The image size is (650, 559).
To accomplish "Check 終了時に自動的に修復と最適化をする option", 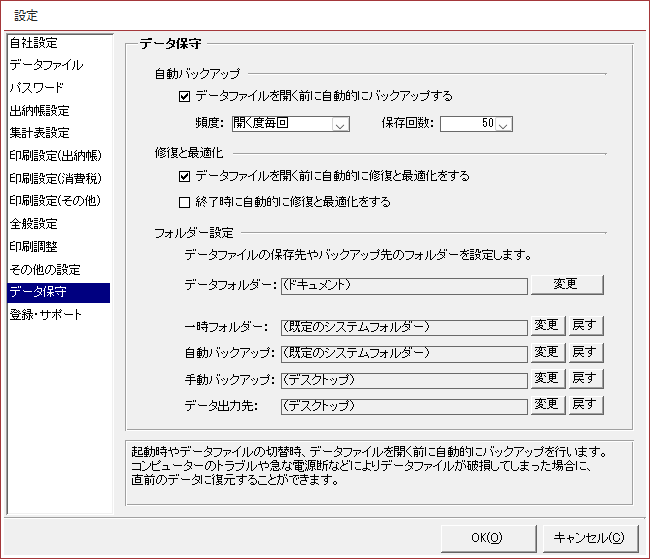I will tap(184, 201).
